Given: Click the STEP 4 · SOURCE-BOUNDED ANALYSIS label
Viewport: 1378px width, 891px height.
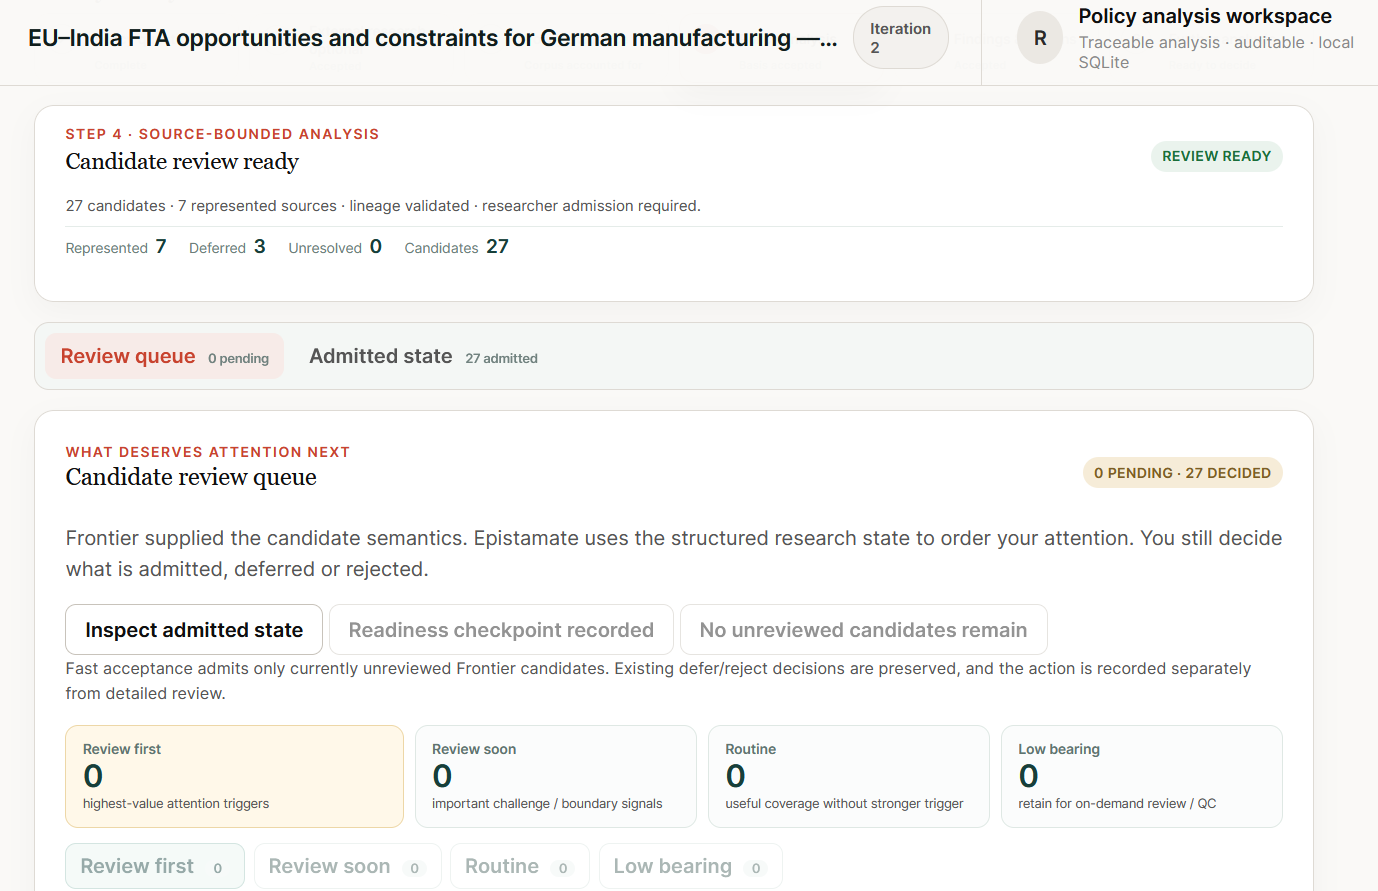Looking at the screenshot, I should tap(222, 134).
